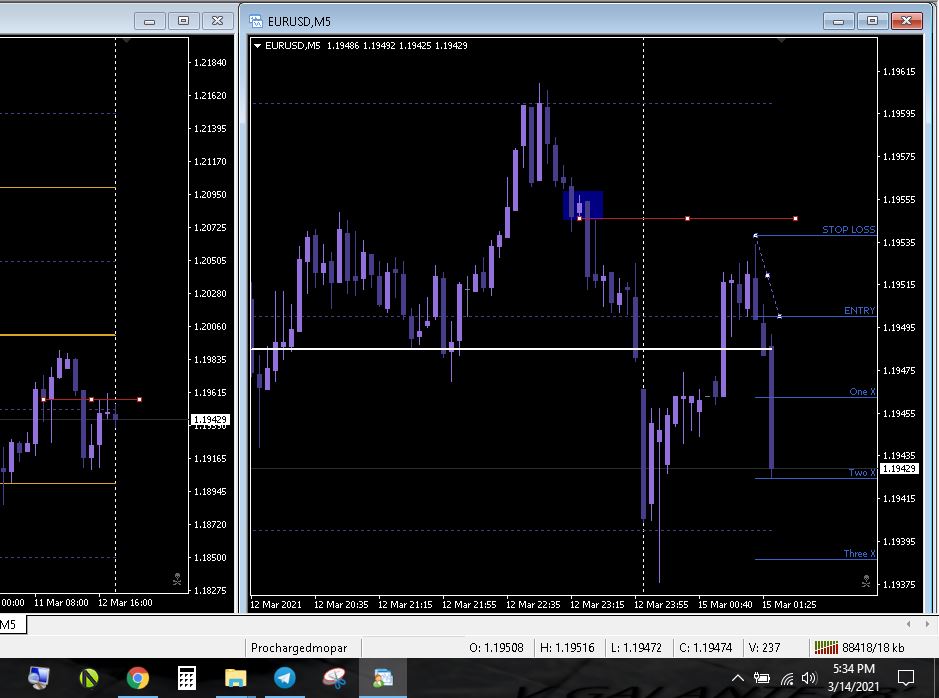This screenshot has width=939, height=698.
Task: Click the 12 Mar 23:55 time axis label
Action: coord(661,605)
